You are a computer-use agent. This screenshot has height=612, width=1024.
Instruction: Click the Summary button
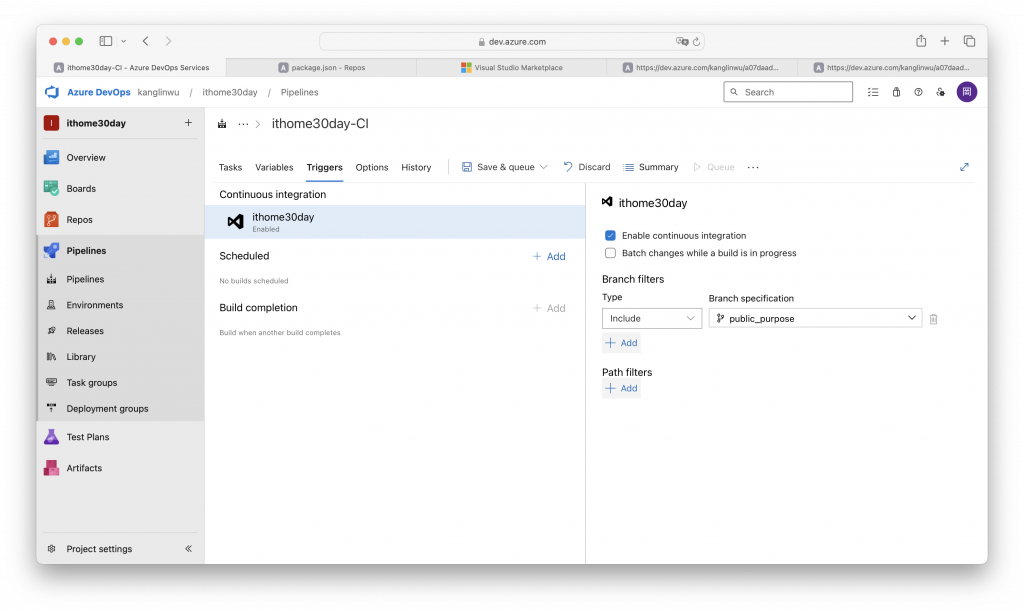(650, 167)
